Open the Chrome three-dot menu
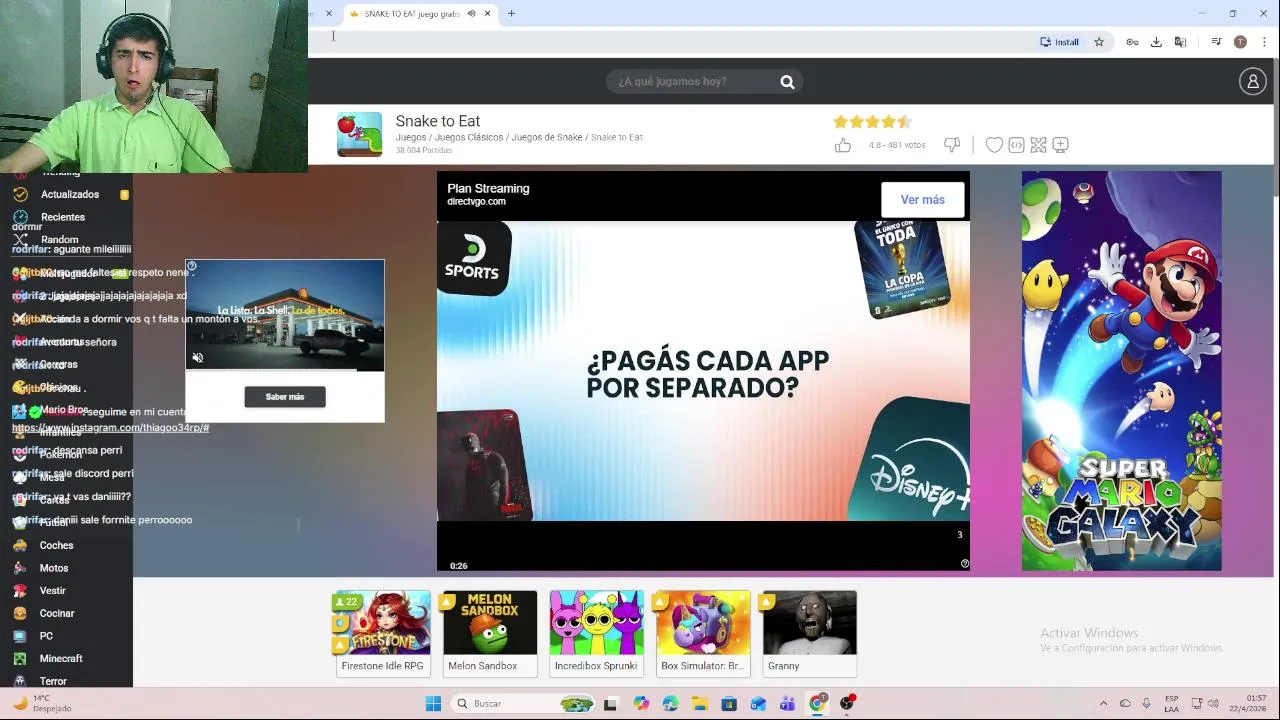 click(1264, 42)
